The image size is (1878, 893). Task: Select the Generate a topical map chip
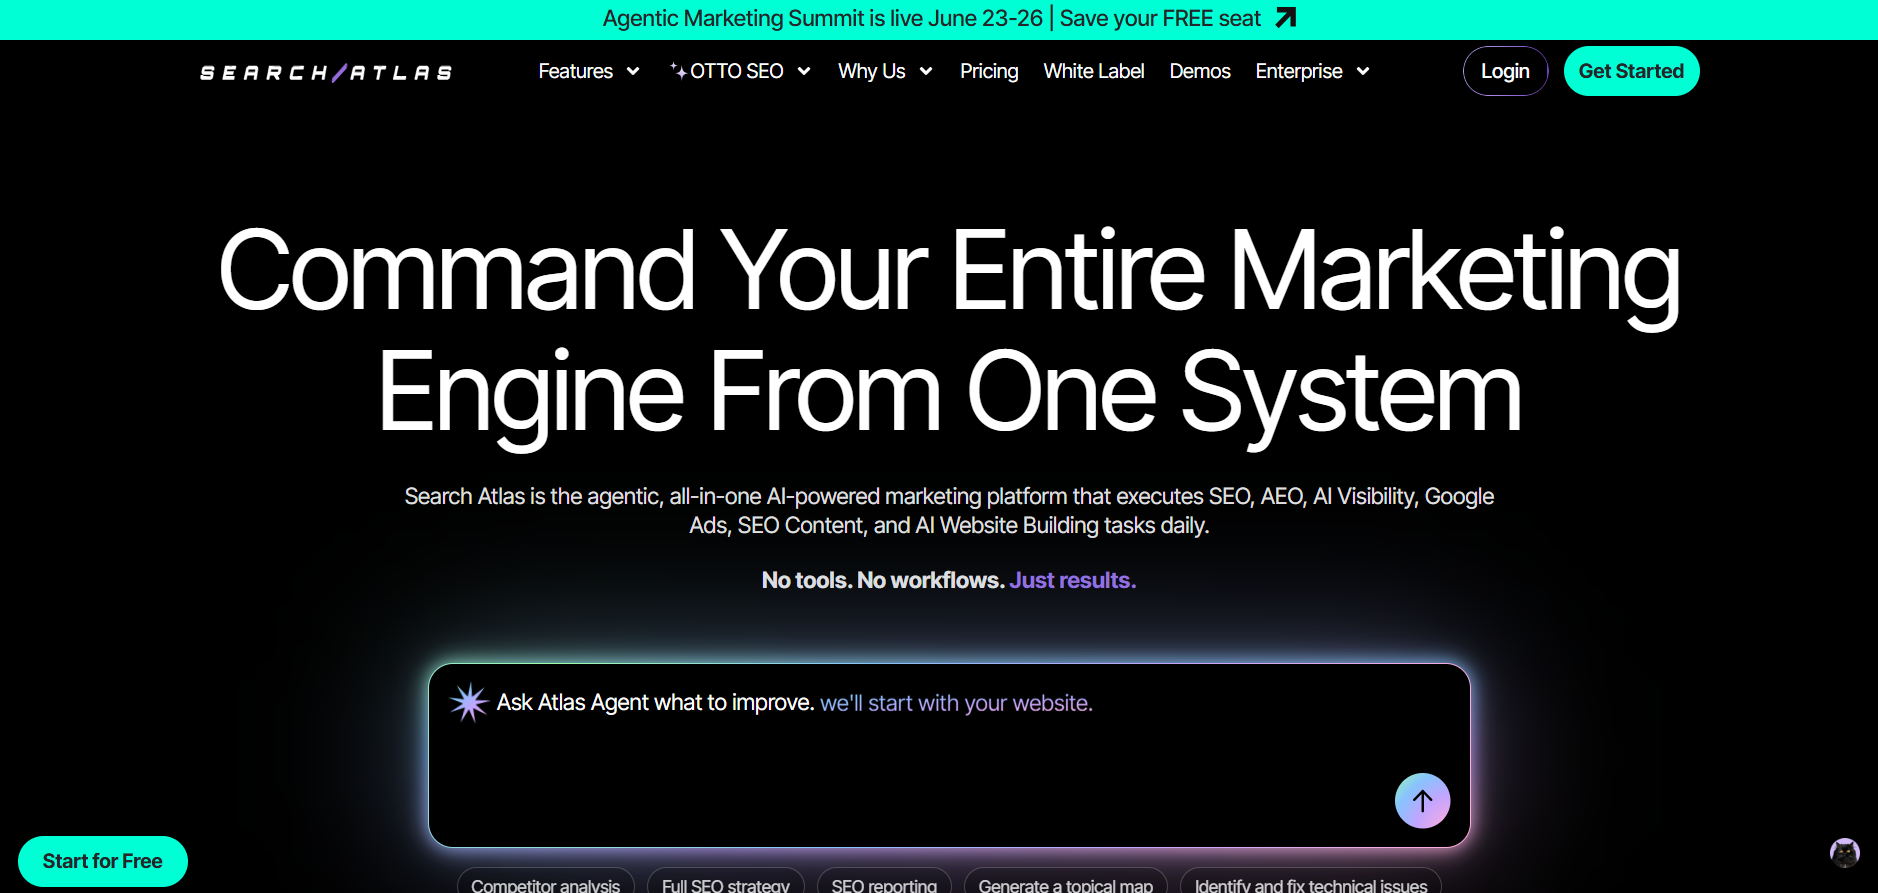tap(1066, 881)
